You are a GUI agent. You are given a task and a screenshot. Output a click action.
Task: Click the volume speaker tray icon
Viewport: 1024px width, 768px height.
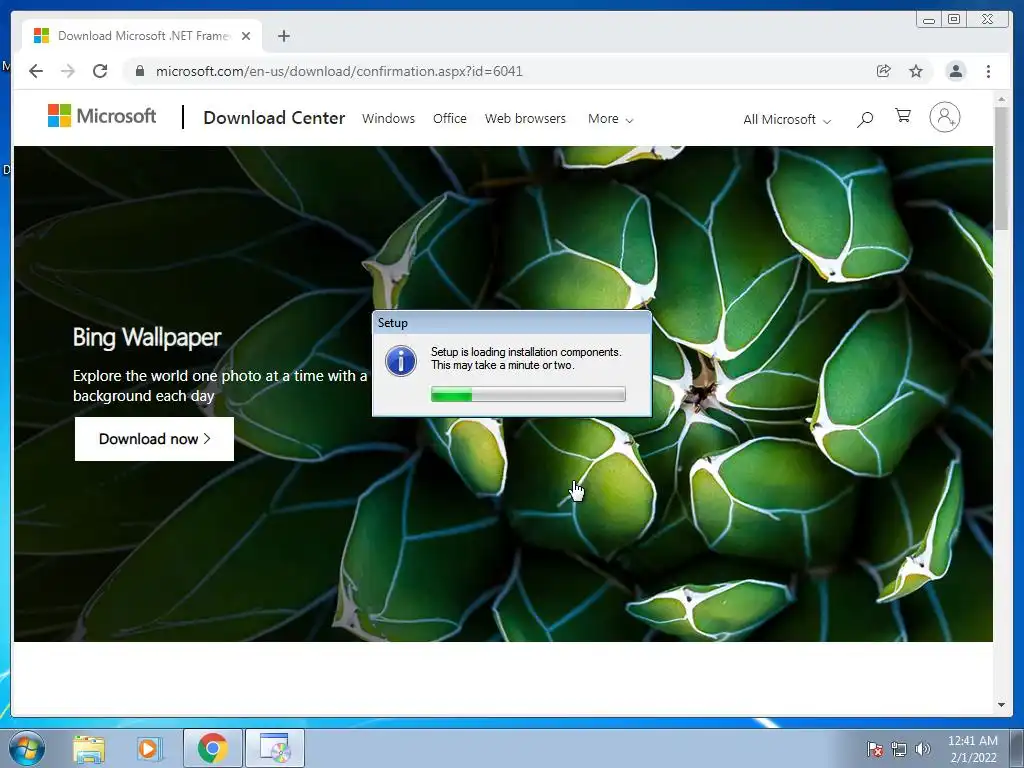click(x=923, y=749)
